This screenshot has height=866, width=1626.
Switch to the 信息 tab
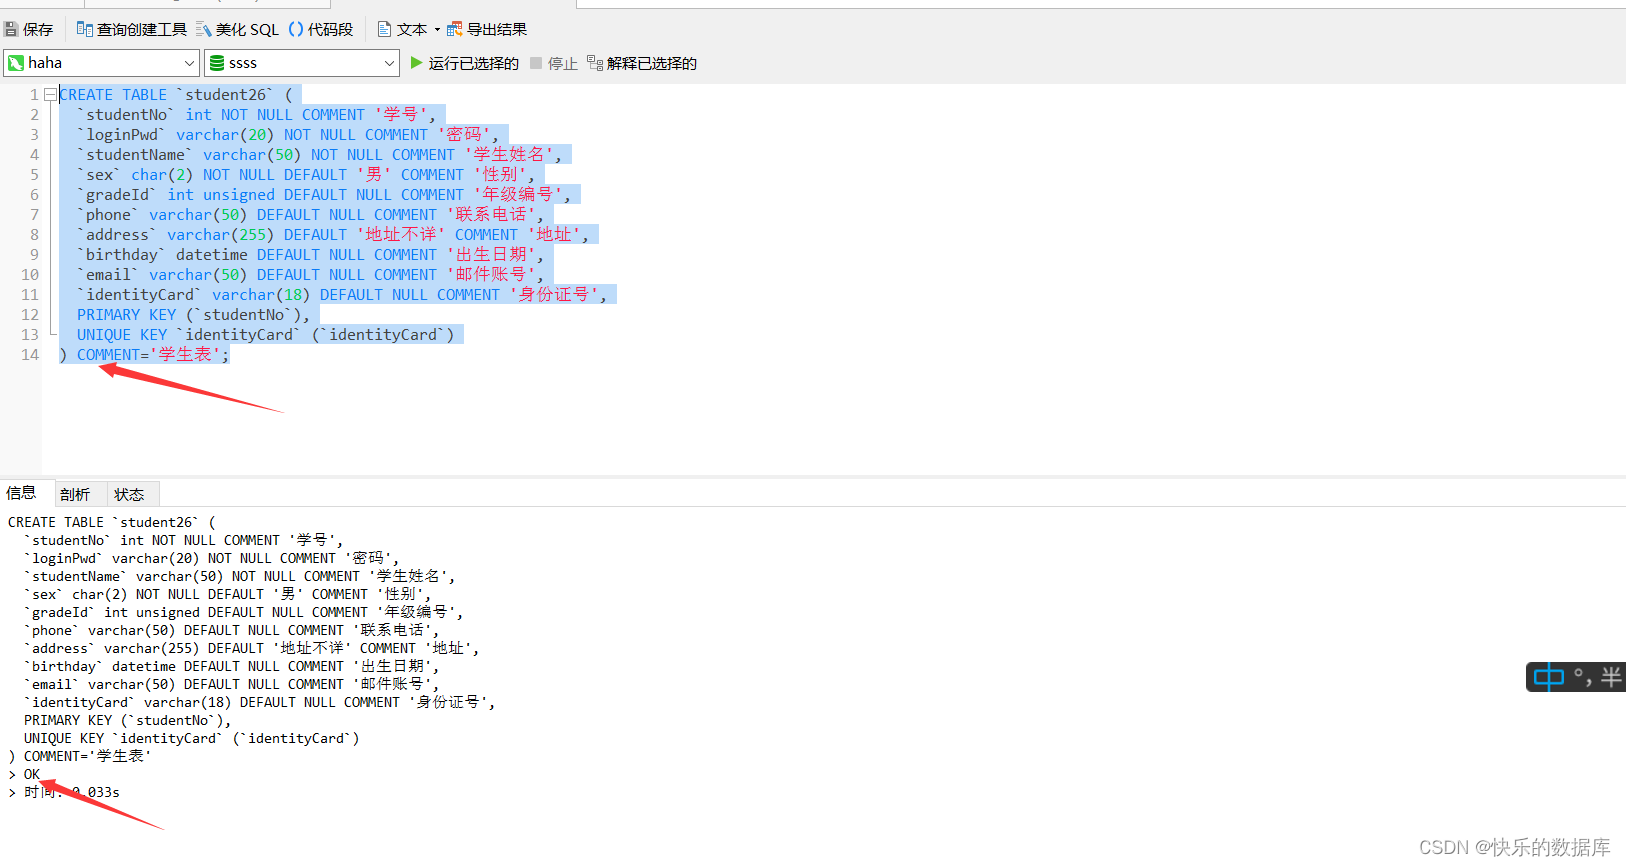(21, 493)
